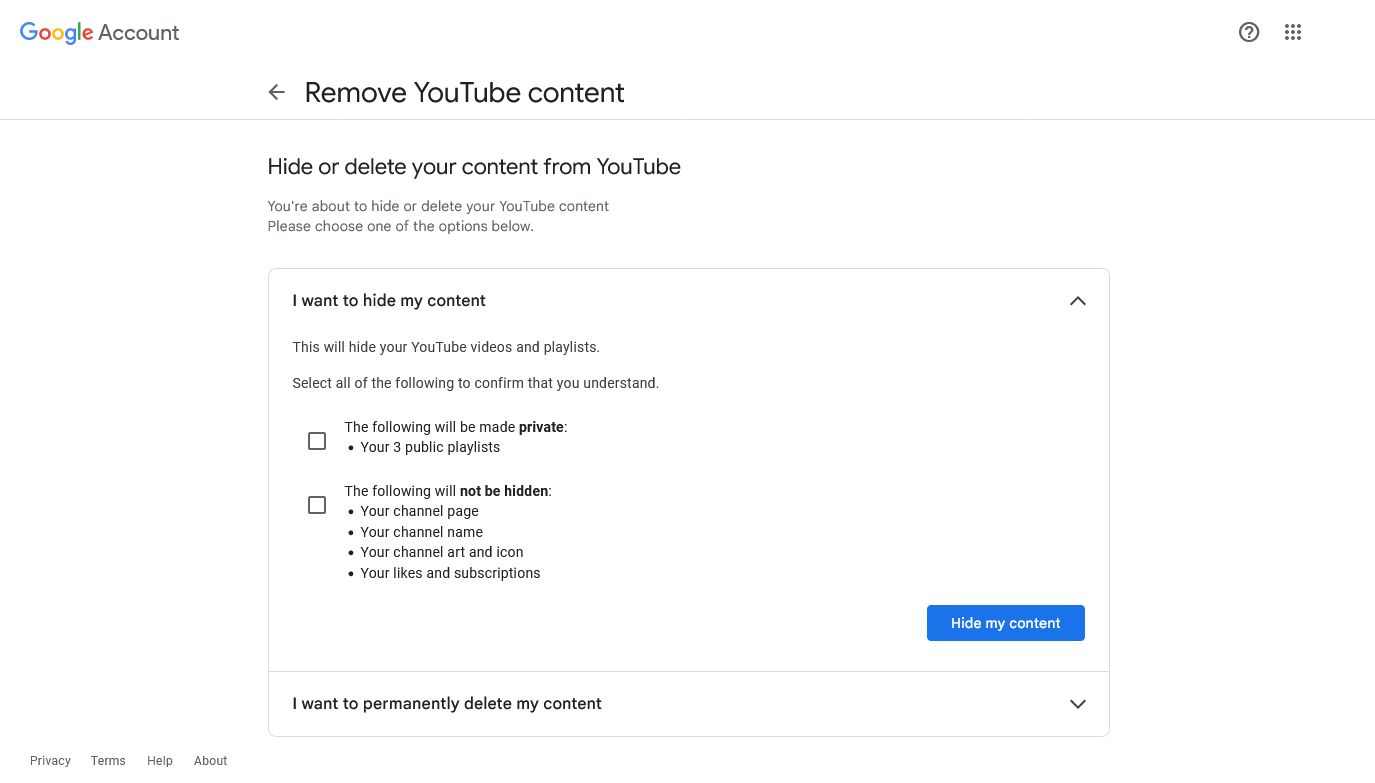Screen dimensions: 1375x783
Task: Click the Your 3 public playlists list item
Action: coord(430,447)
